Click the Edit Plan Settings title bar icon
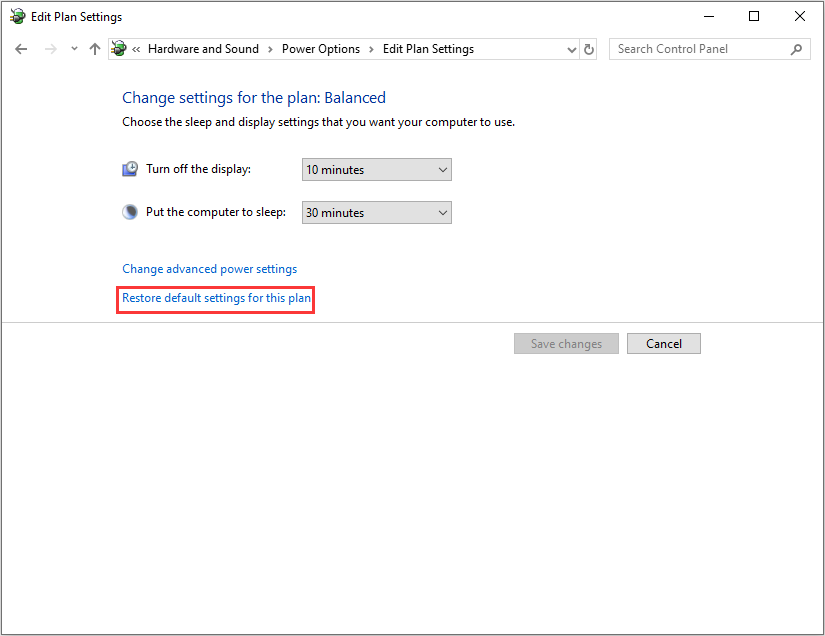 click(x=17, y=16)
